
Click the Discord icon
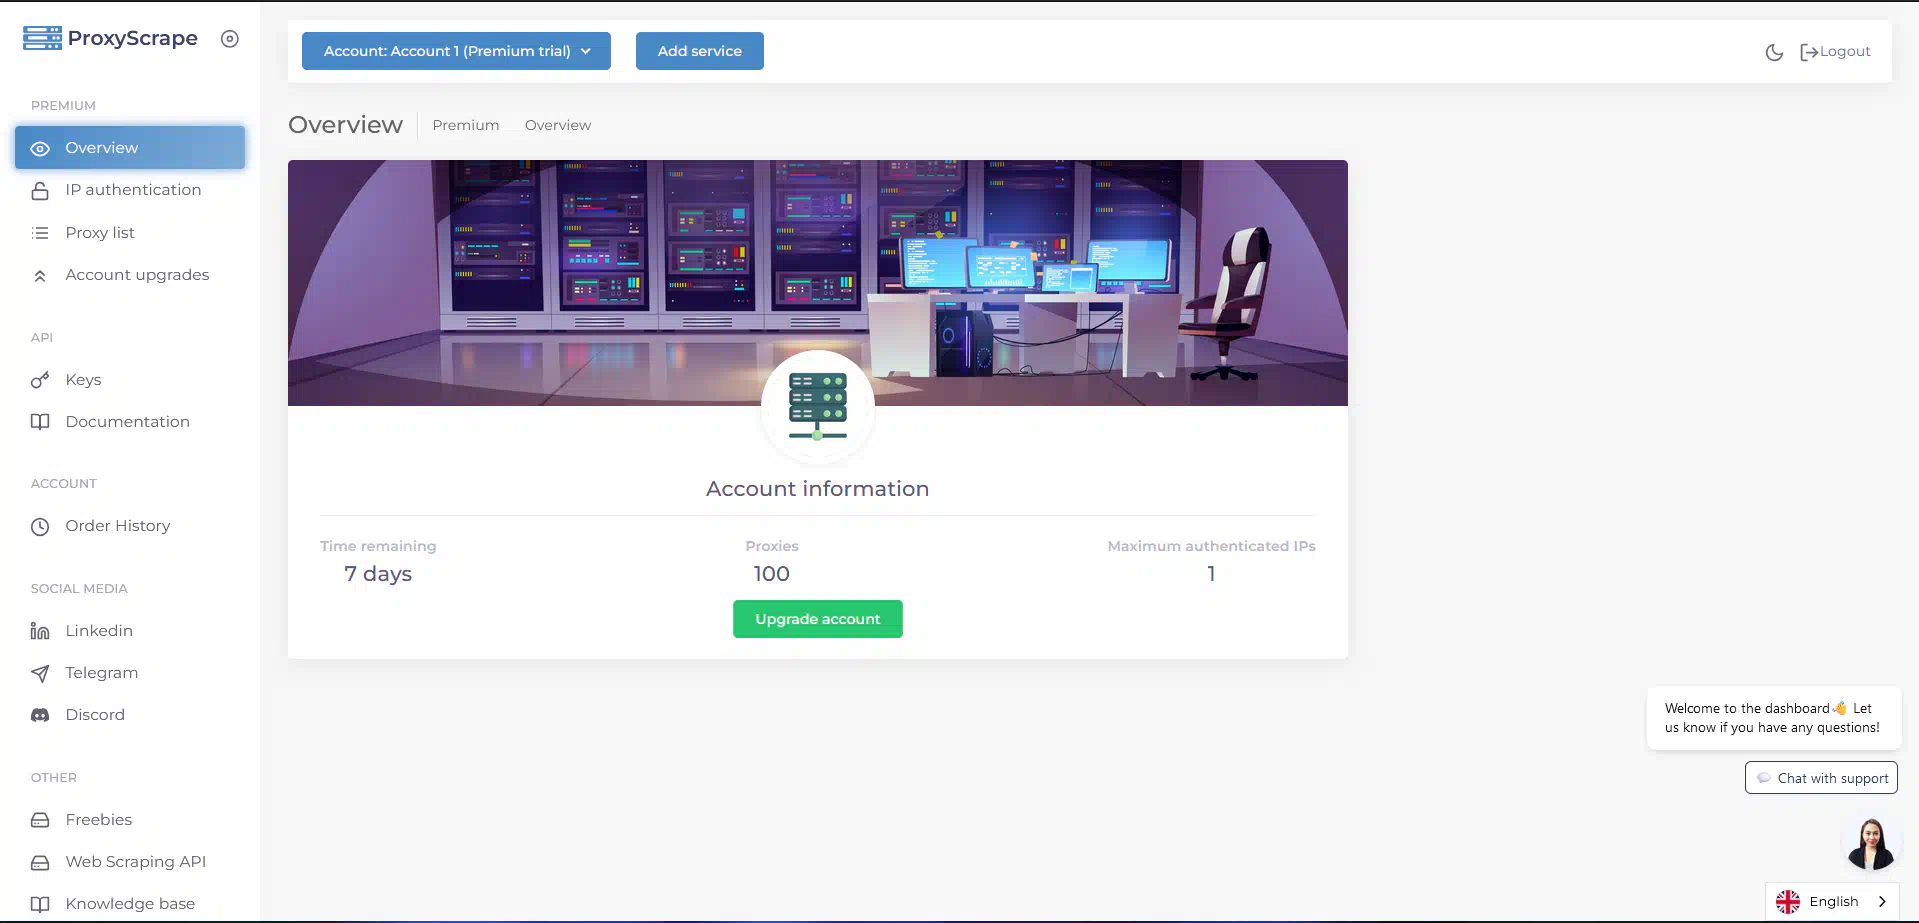tap(40, 715)
